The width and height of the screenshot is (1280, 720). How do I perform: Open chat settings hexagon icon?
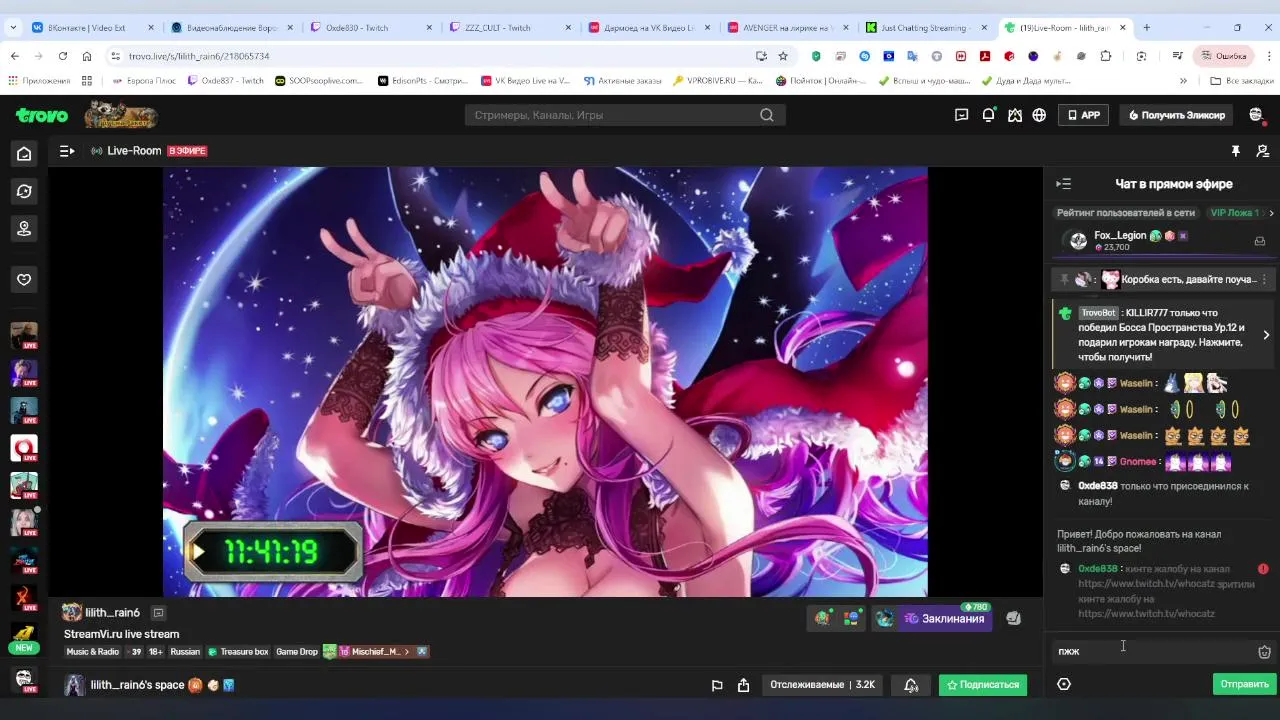pos(1064,684)
